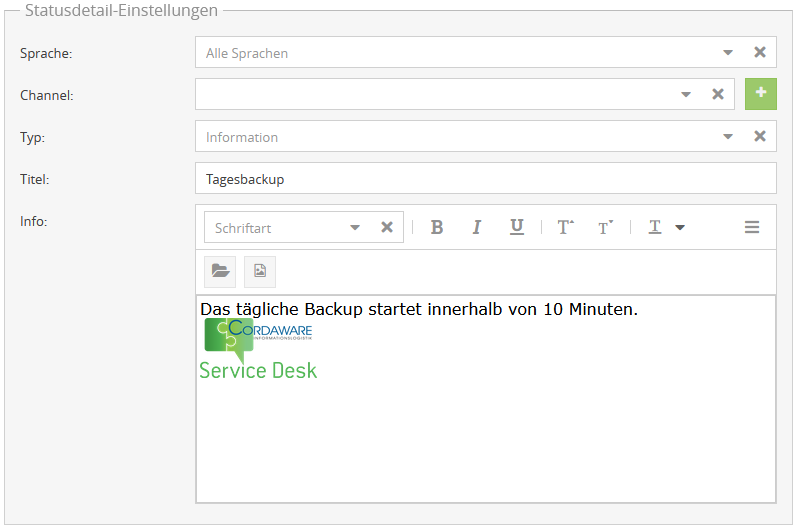796x528 pixels.
Task: Increase the font size
Action: [x=565, y=227]
